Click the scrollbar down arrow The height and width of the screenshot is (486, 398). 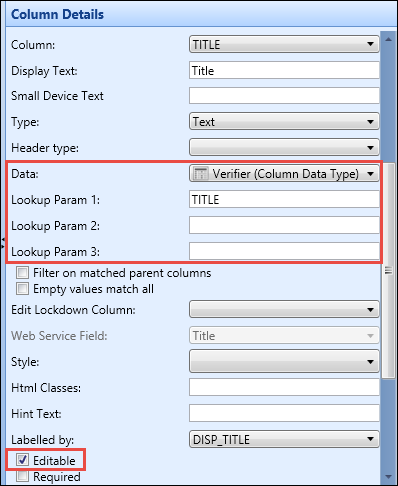[x=388, y=477]
